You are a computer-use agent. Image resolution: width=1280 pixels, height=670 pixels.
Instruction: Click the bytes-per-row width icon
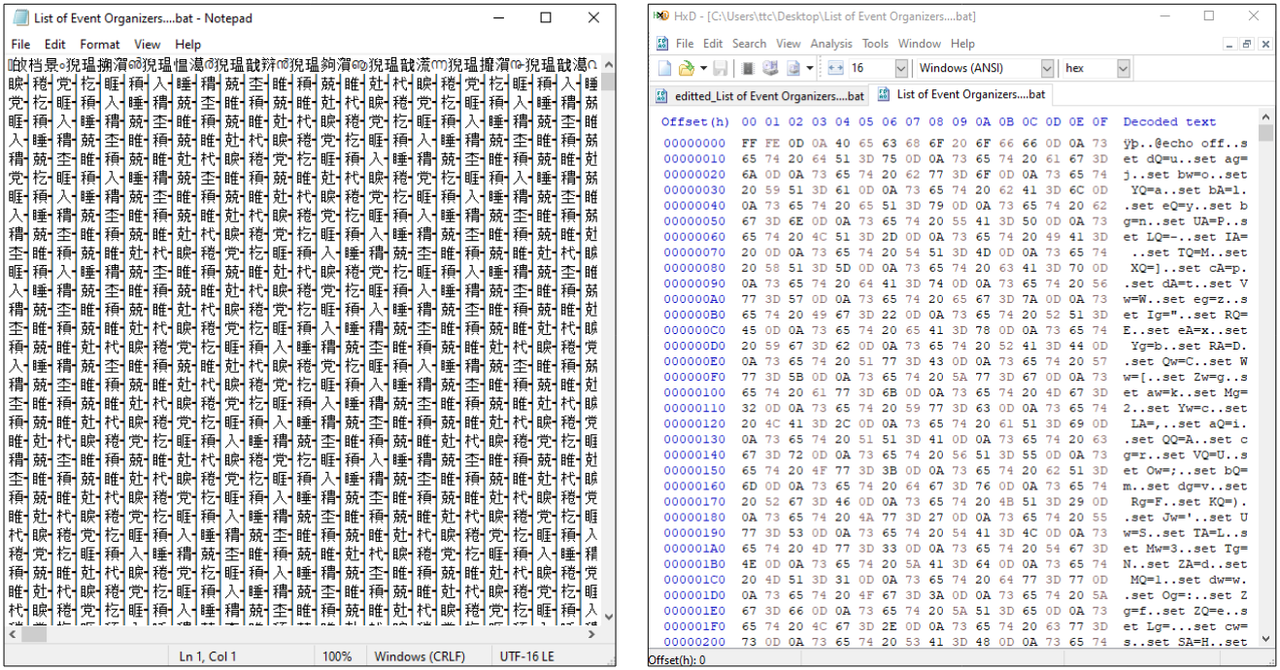pos(836,68)
